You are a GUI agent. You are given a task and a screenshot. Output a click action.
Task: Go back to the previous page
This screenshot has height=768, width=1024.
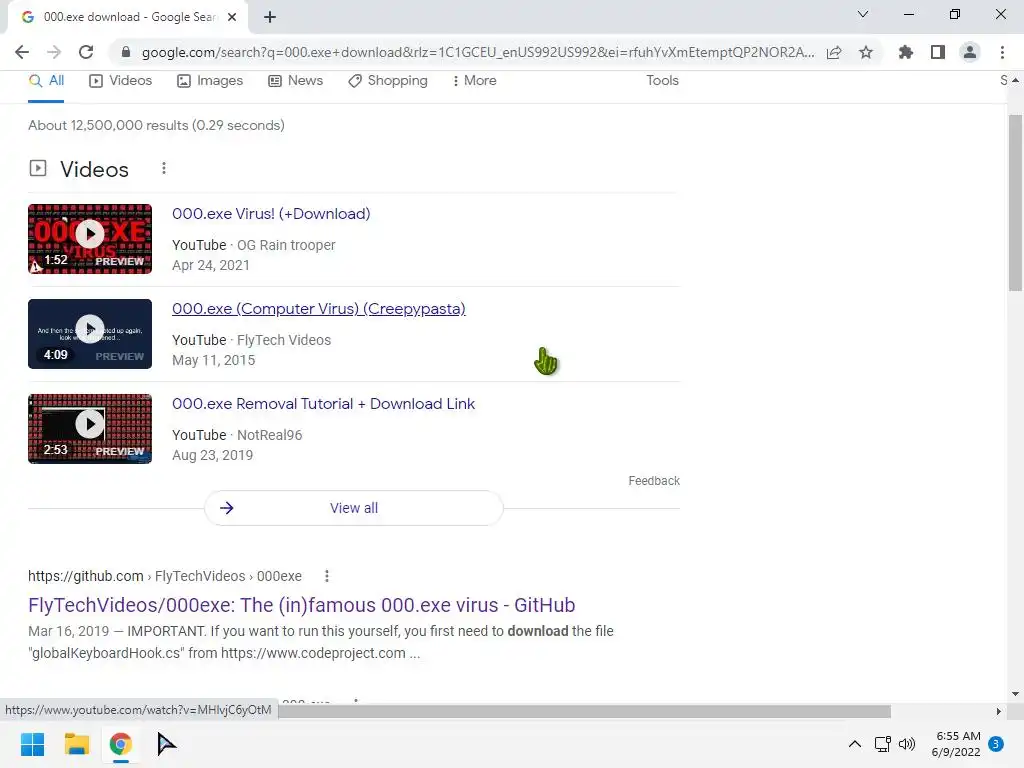coord(22,52)
